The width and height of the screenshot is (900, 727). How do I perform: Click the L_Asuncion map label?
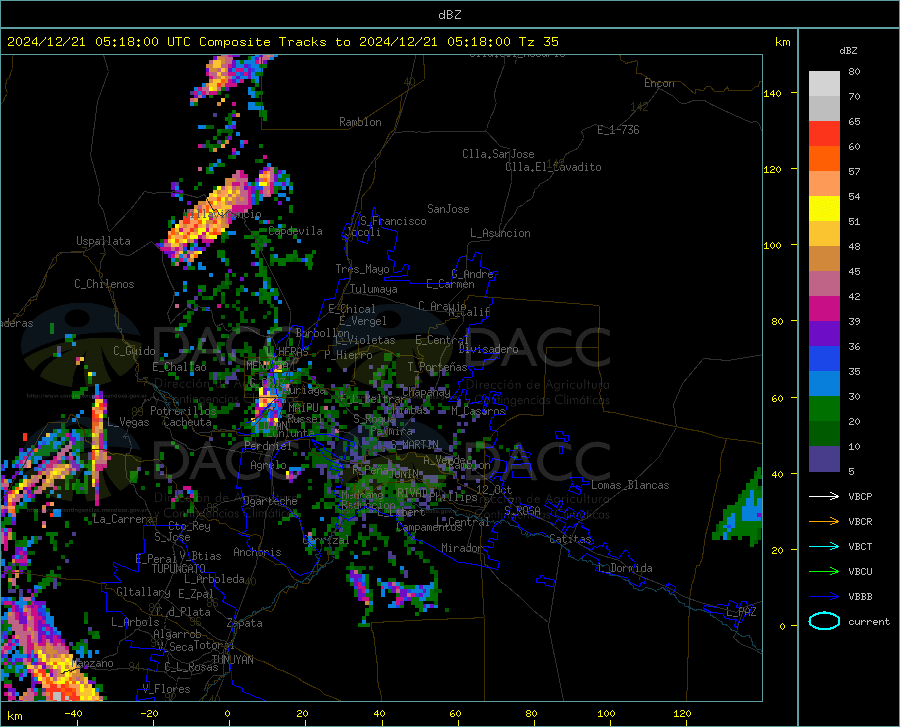coord(500,233)
